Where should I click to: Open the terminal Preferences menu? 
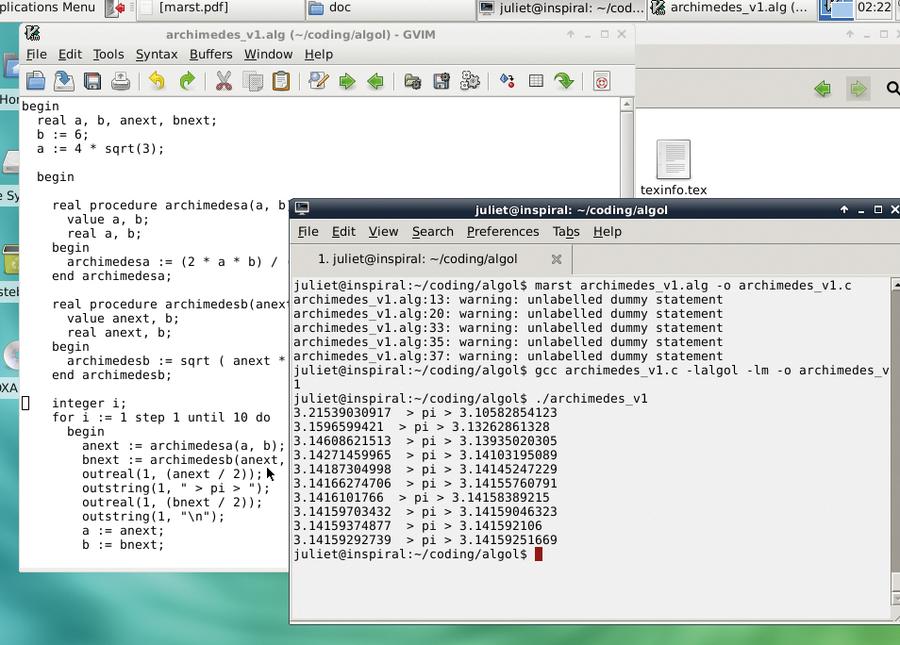pos(503,232)
